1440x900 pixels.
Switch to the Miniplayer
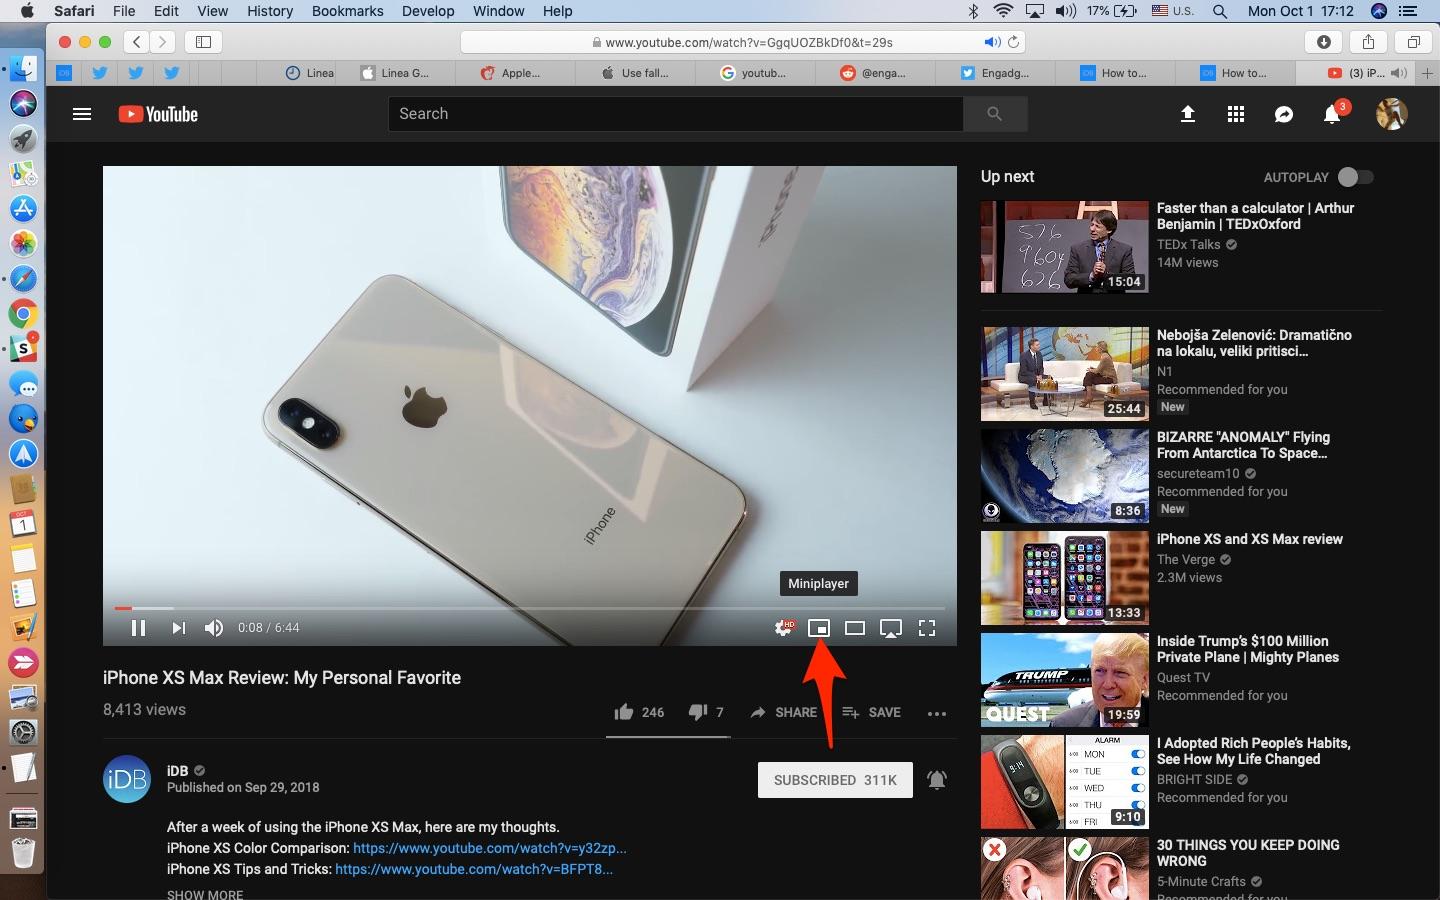(x=819, y=628)
